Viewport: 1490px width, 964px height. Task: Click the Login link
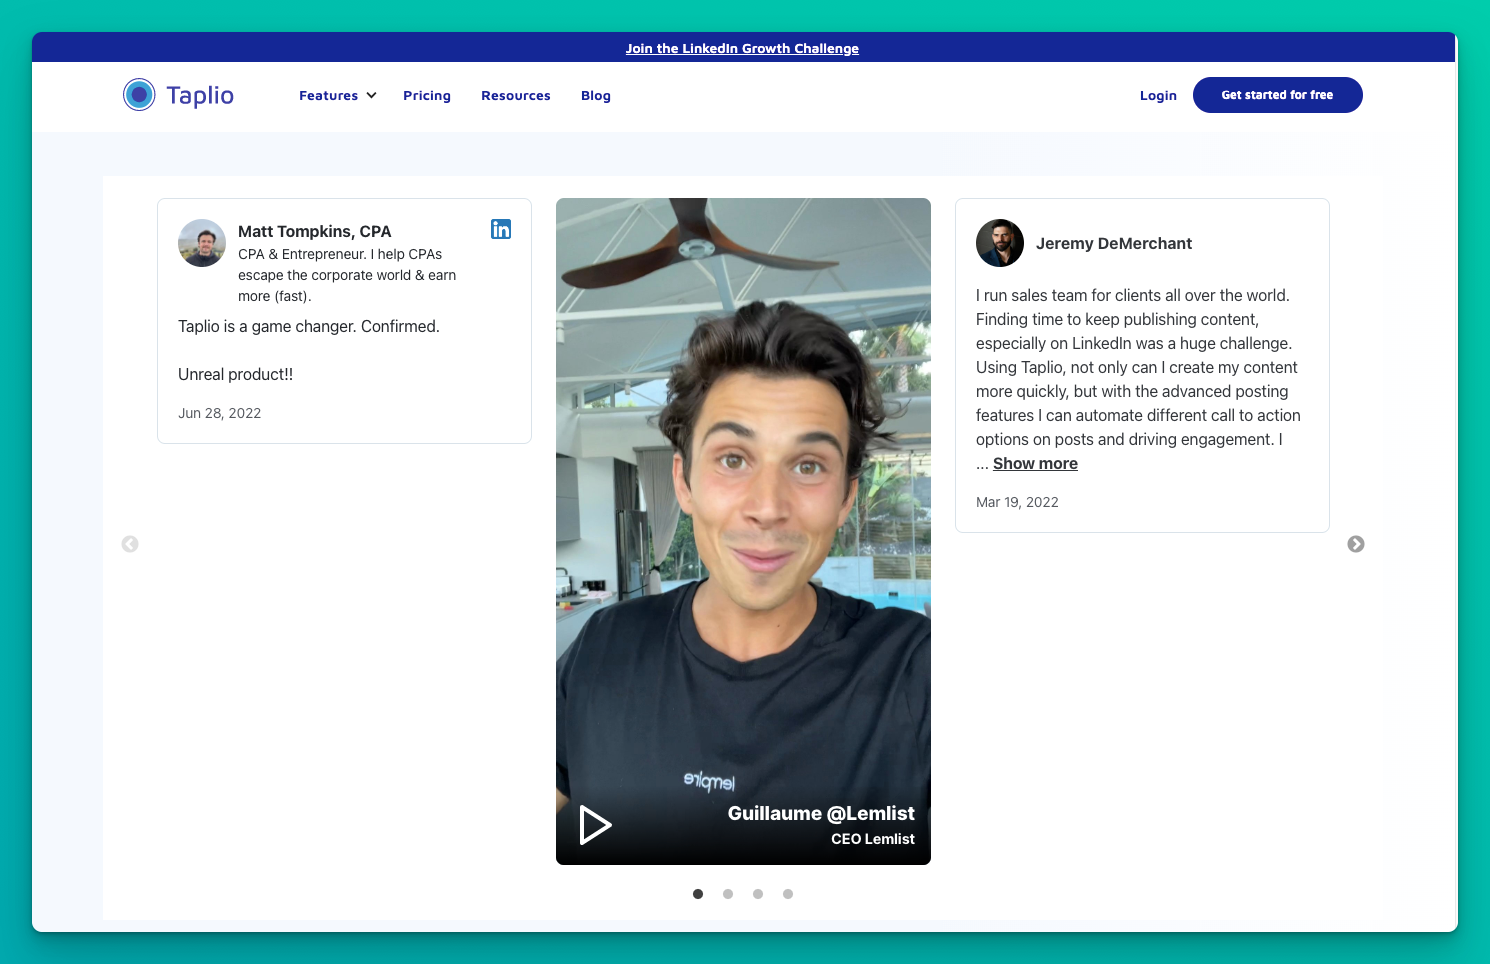(x=1158, y=96)
